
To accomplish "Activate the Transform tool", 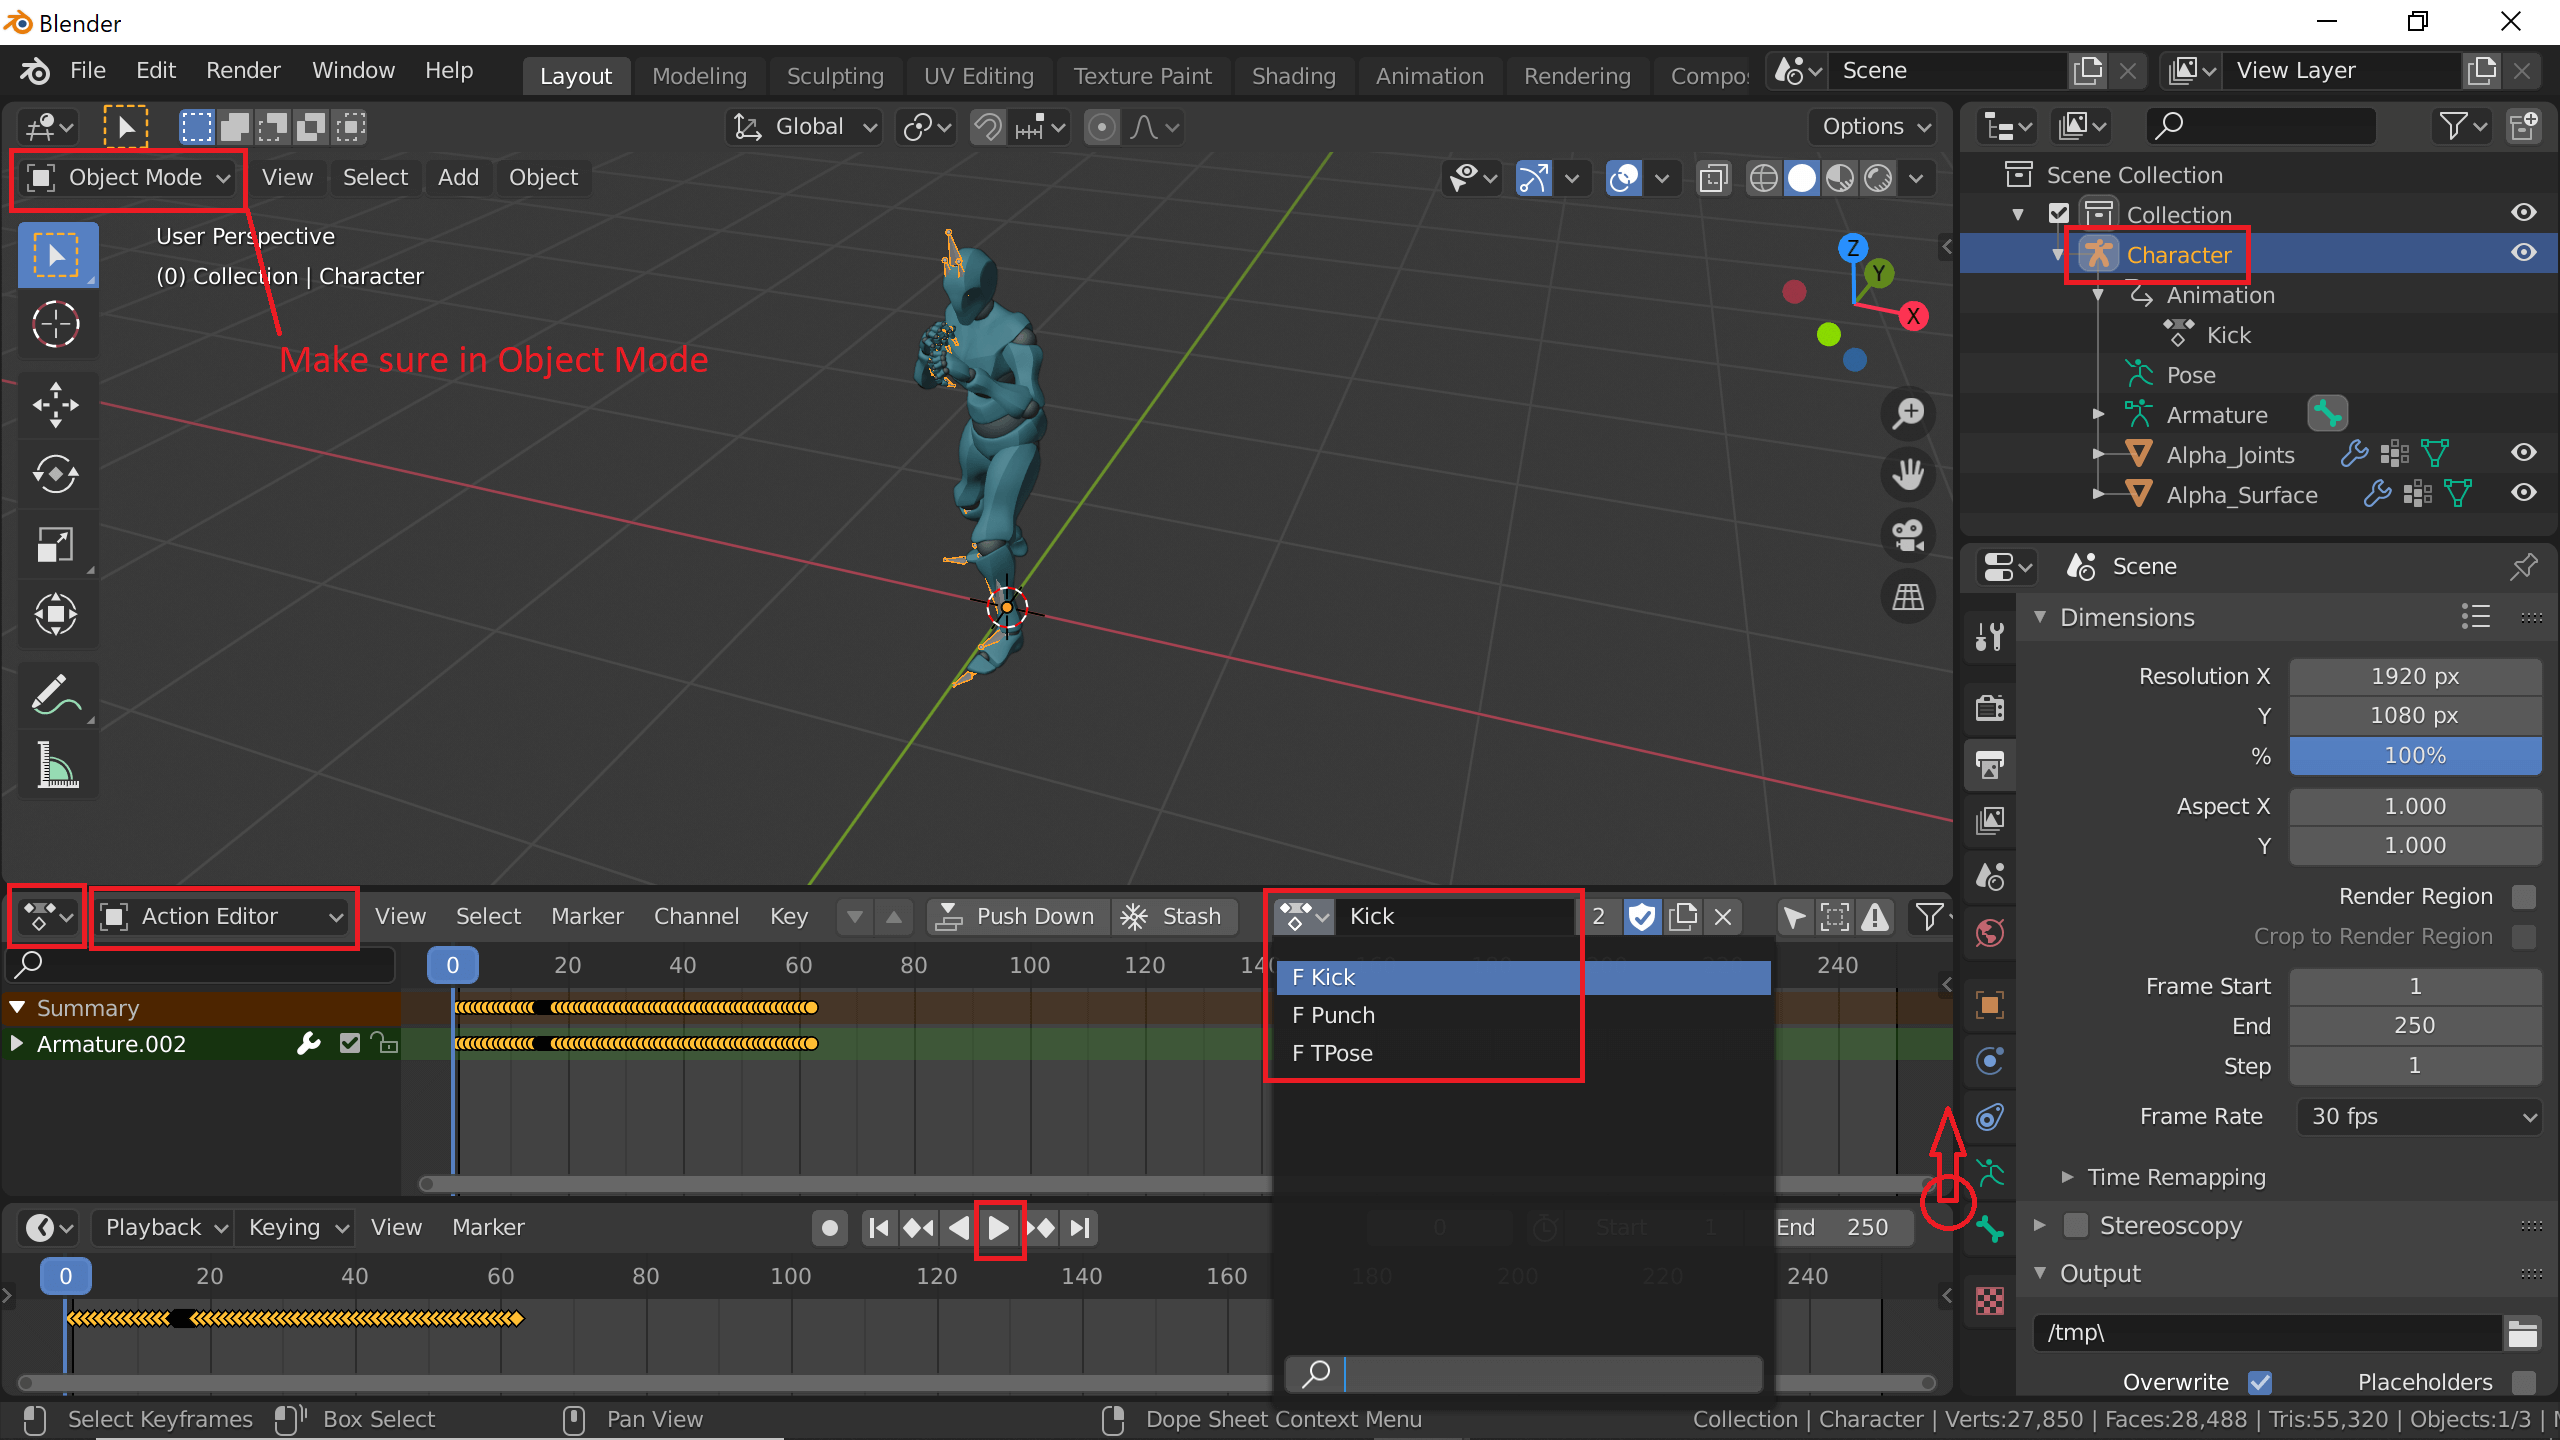I will [56, 614].
